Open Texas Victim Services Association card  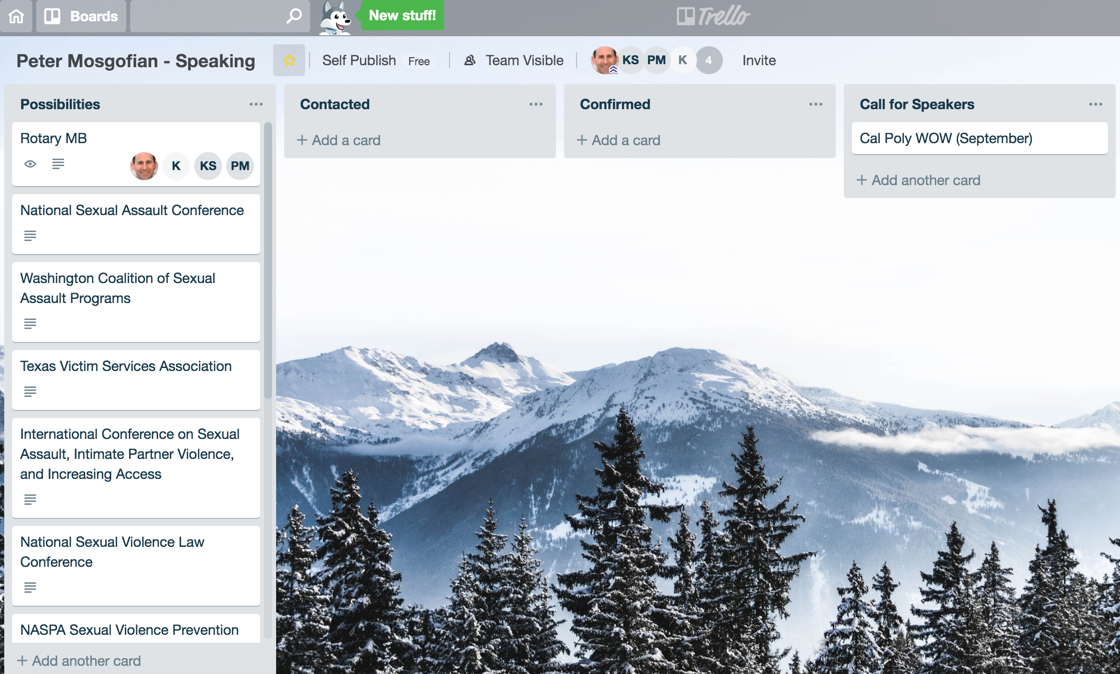[x=136, y=380]
